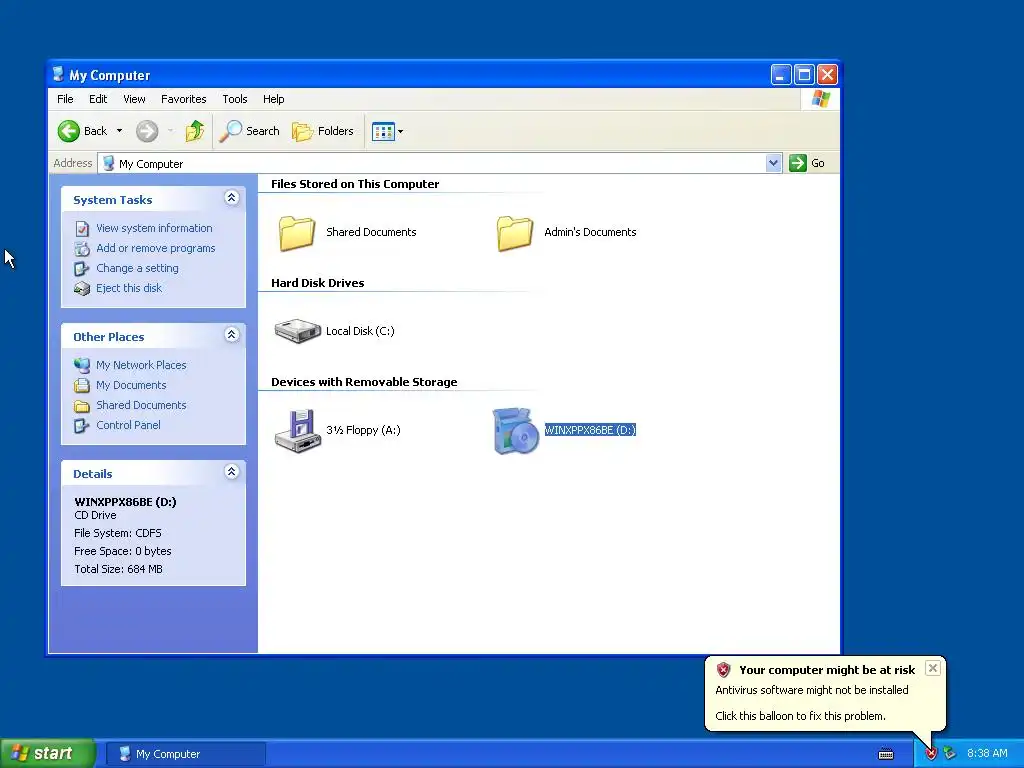
Task: Click the Windows flag logo in menu bar
Action: point(820,99)
